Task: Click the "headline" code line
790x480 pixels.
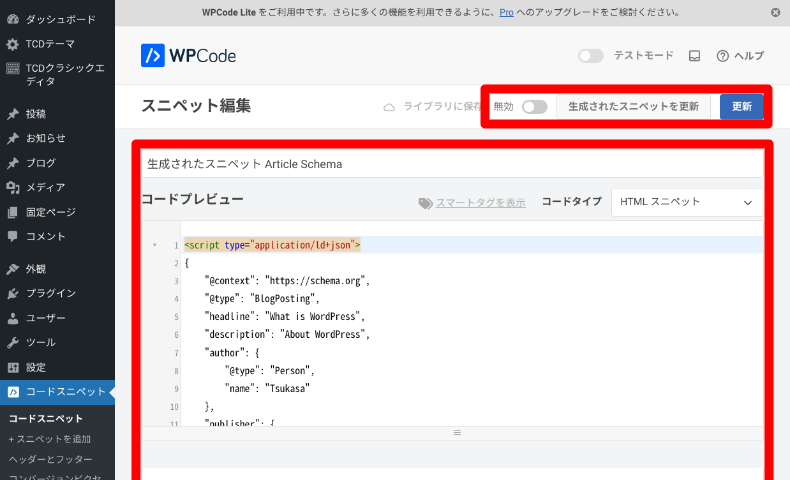Action: (x=285, y=317)
